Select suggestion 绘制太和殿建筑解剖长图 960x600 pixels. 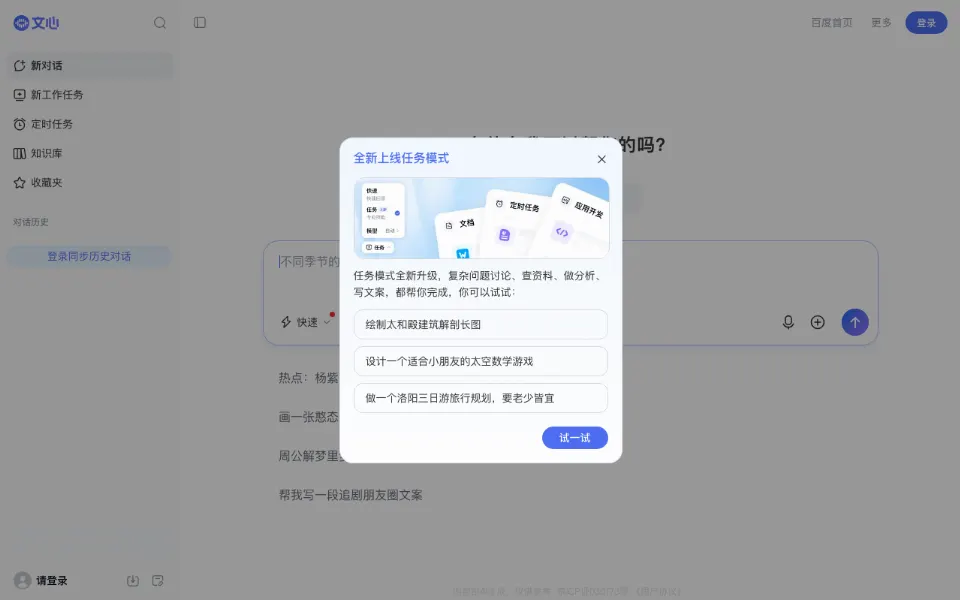coord(481,324)
